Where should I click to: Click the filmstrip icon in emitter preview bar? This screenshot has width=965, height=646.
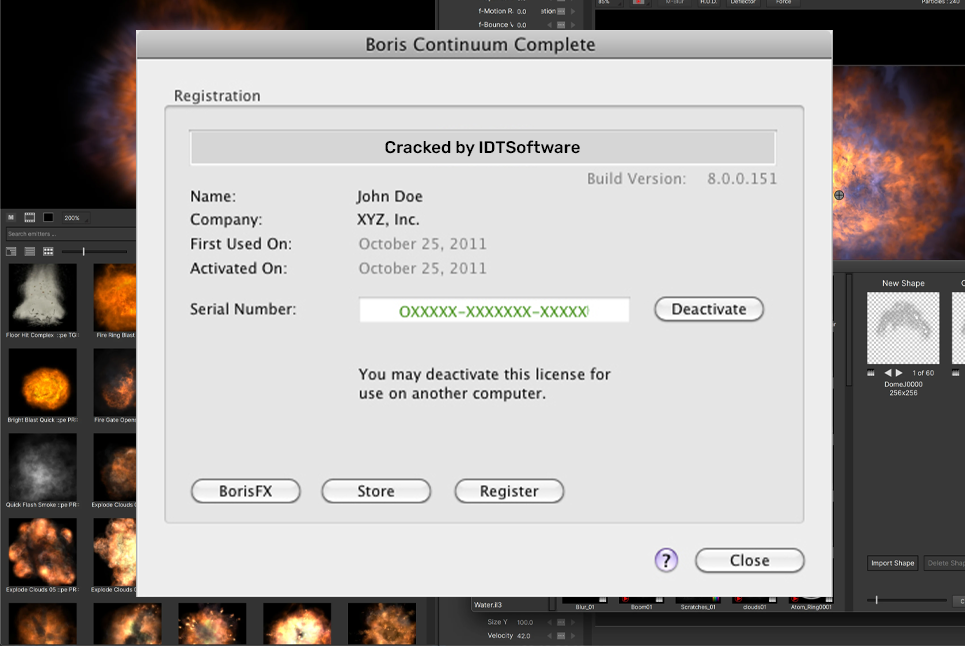tap(30, 217)
